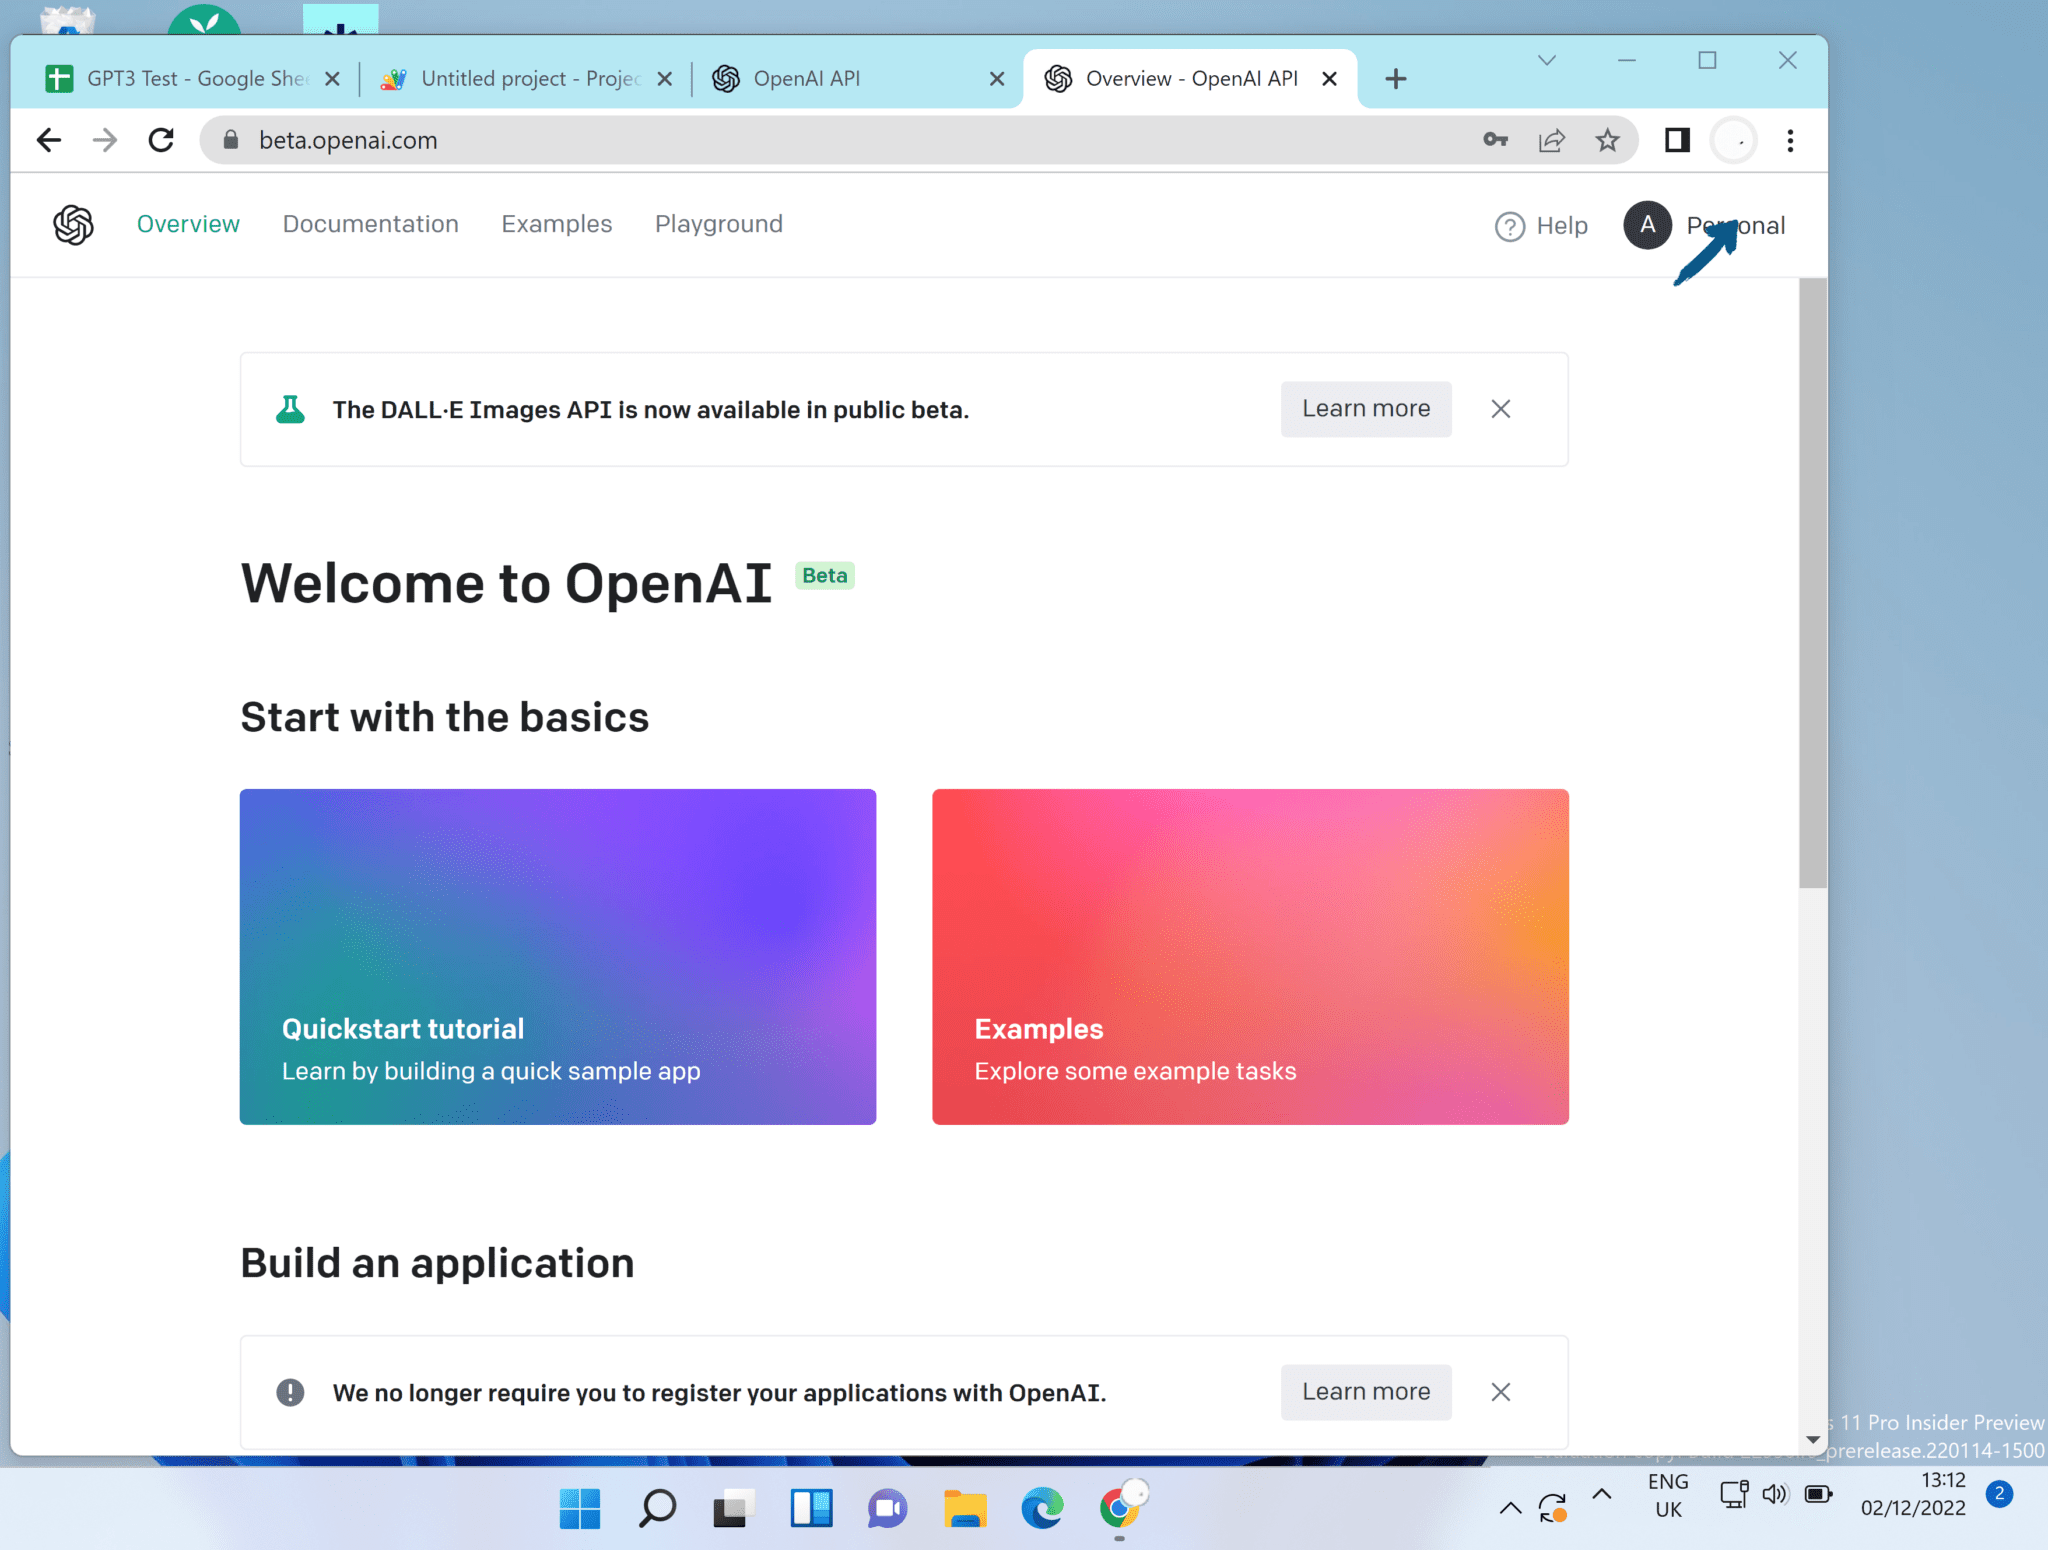Go back to the previous page

48,140
